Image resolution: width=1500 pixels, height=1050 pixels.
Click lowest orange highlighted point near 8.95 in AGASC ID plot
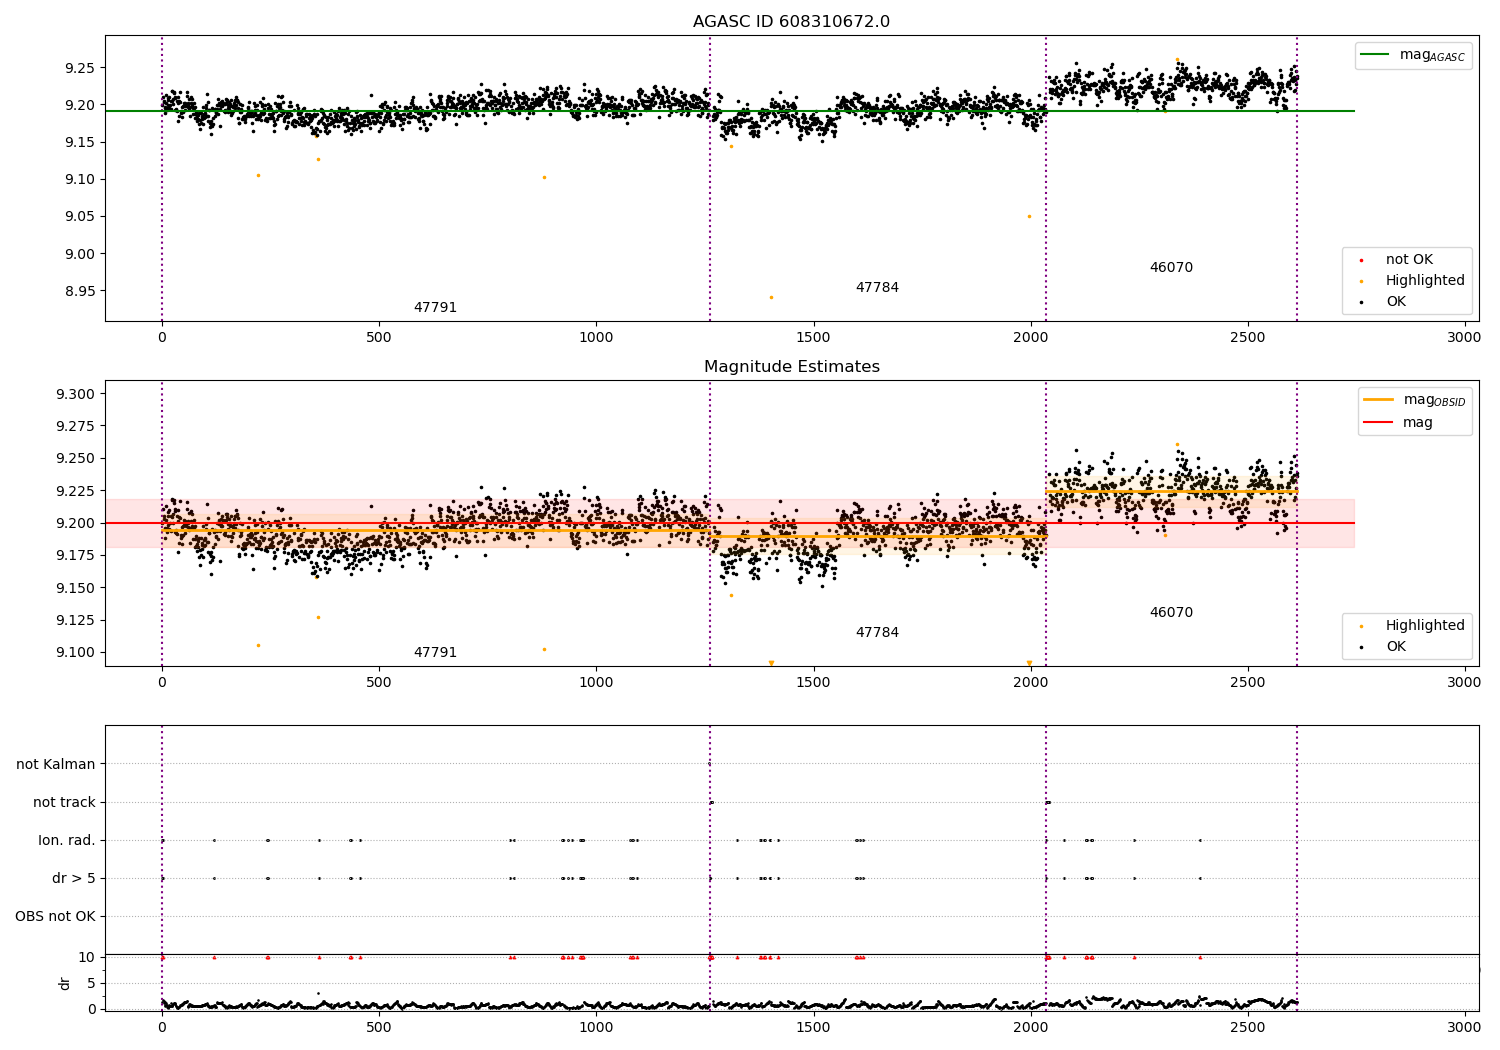pyautogui.click(x=771, y=297)
